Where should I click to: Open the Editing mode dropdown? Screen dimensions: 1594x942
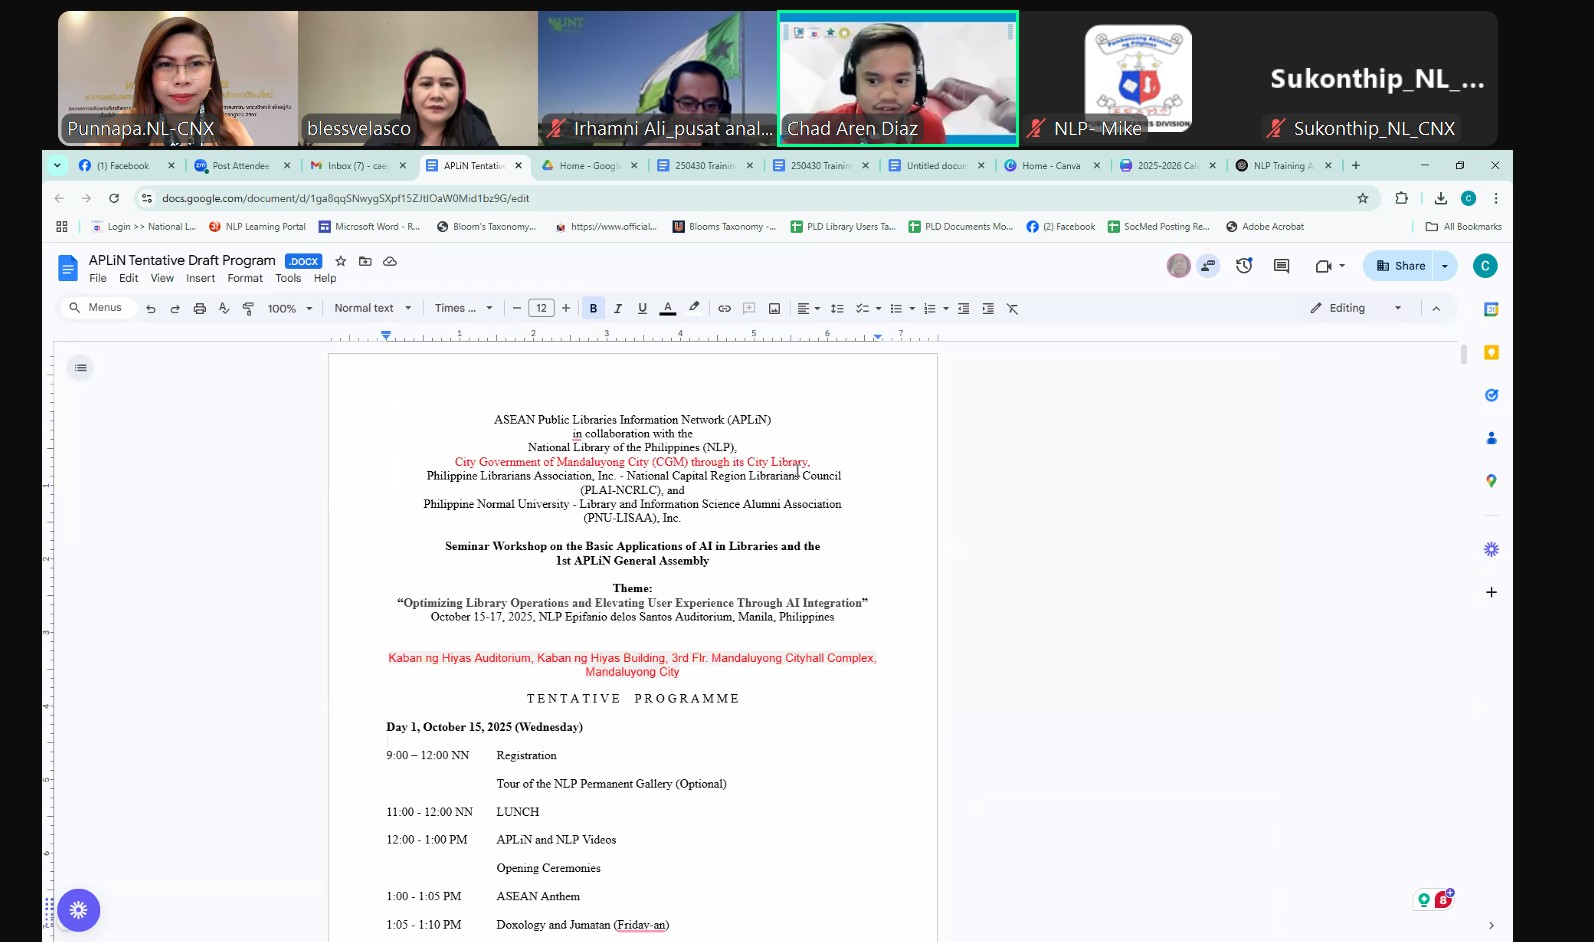click(x=1356, y=308)
